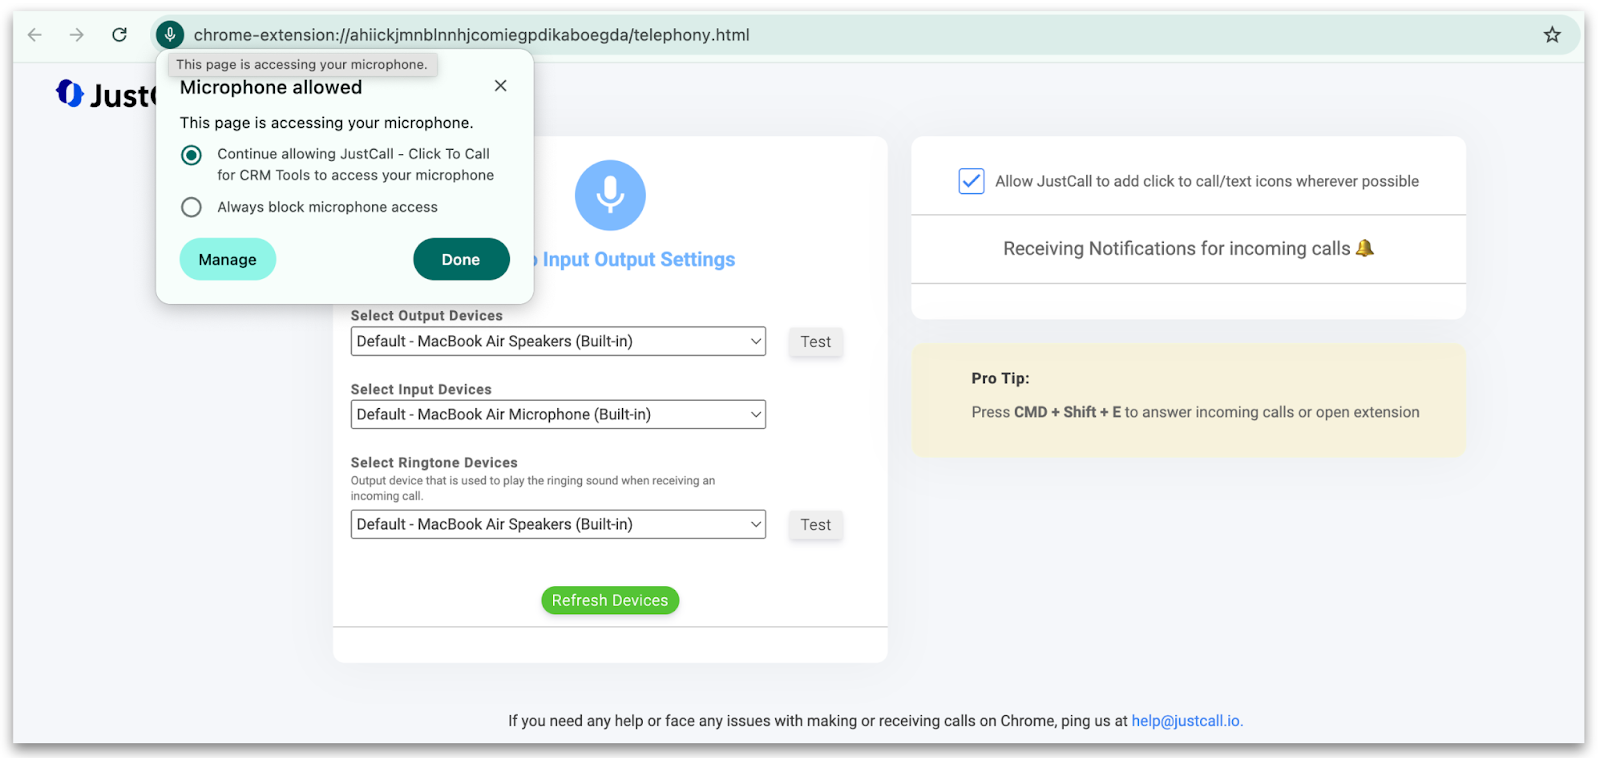Test the output device speakers
This screenshot has height=758, width=1600.
tap(815, 342)
